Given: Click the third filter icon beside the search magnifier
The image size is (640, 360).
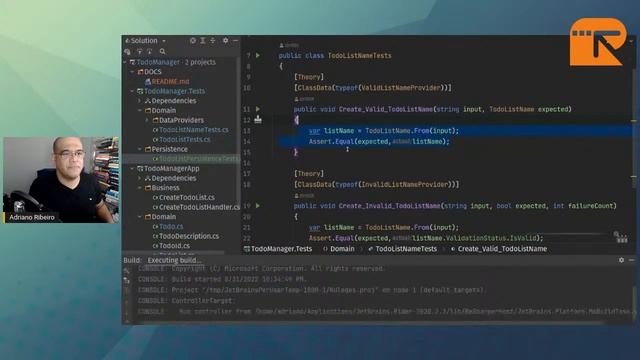Looking at the screenshot, I should click(149, 51).
